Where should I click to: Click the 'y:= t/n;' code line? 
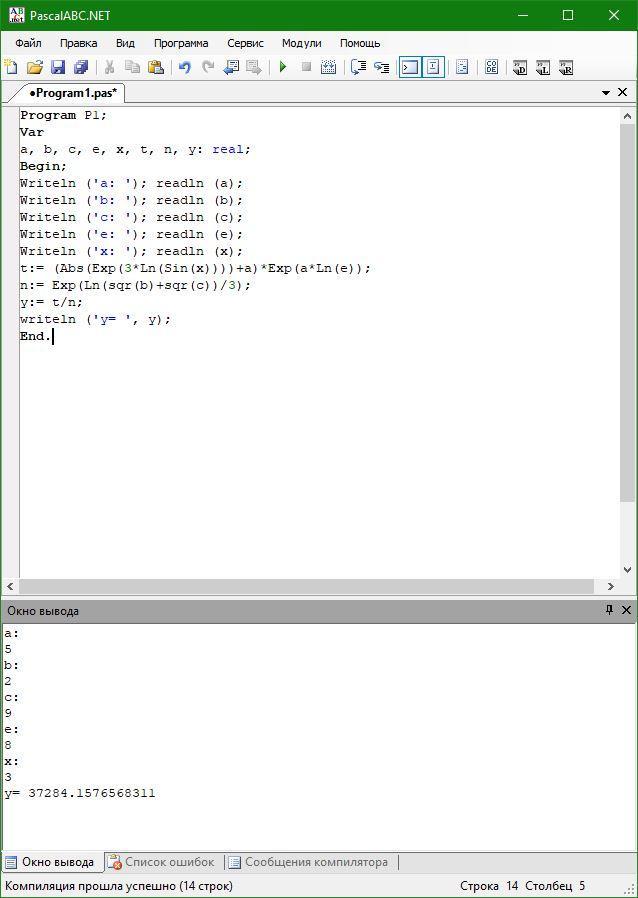[52, 302]
